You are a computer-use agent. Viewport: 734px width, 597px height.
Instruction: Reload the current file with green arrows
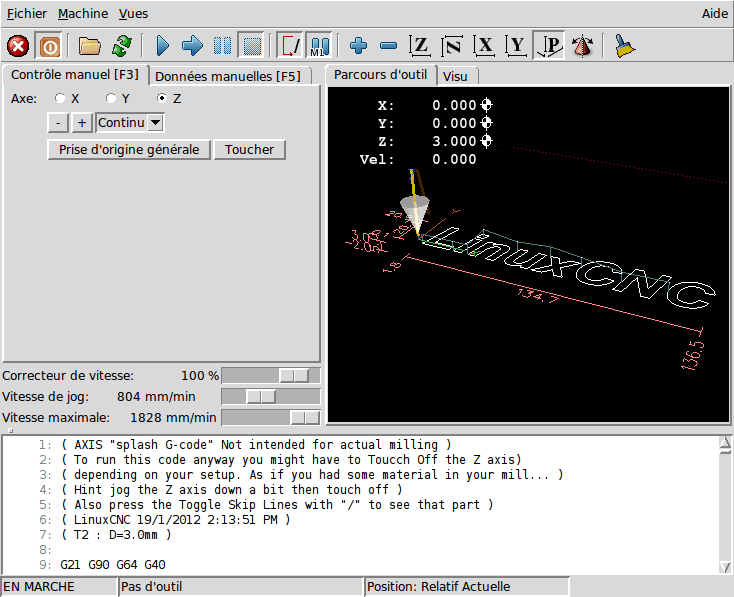122,46
